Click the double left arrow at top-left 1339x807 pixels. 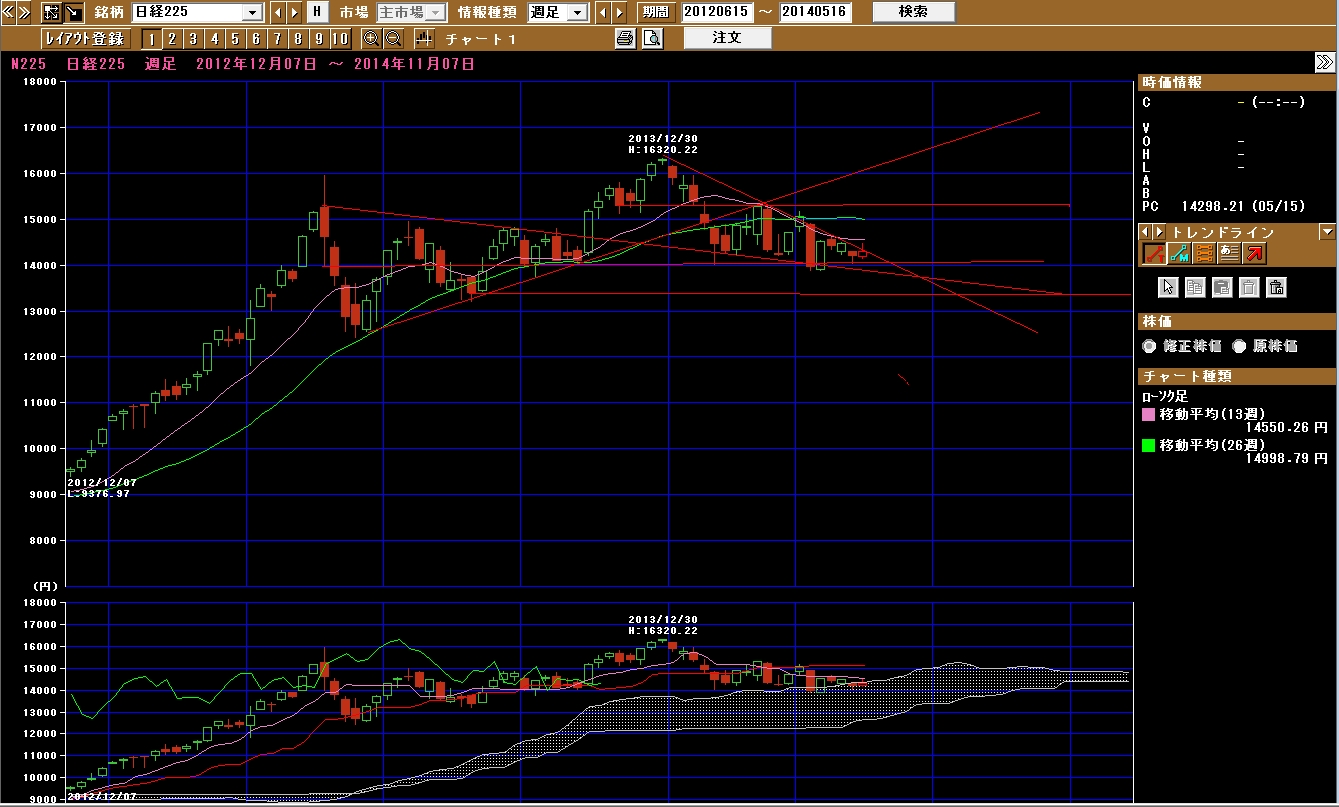click(x=9, y=12)
